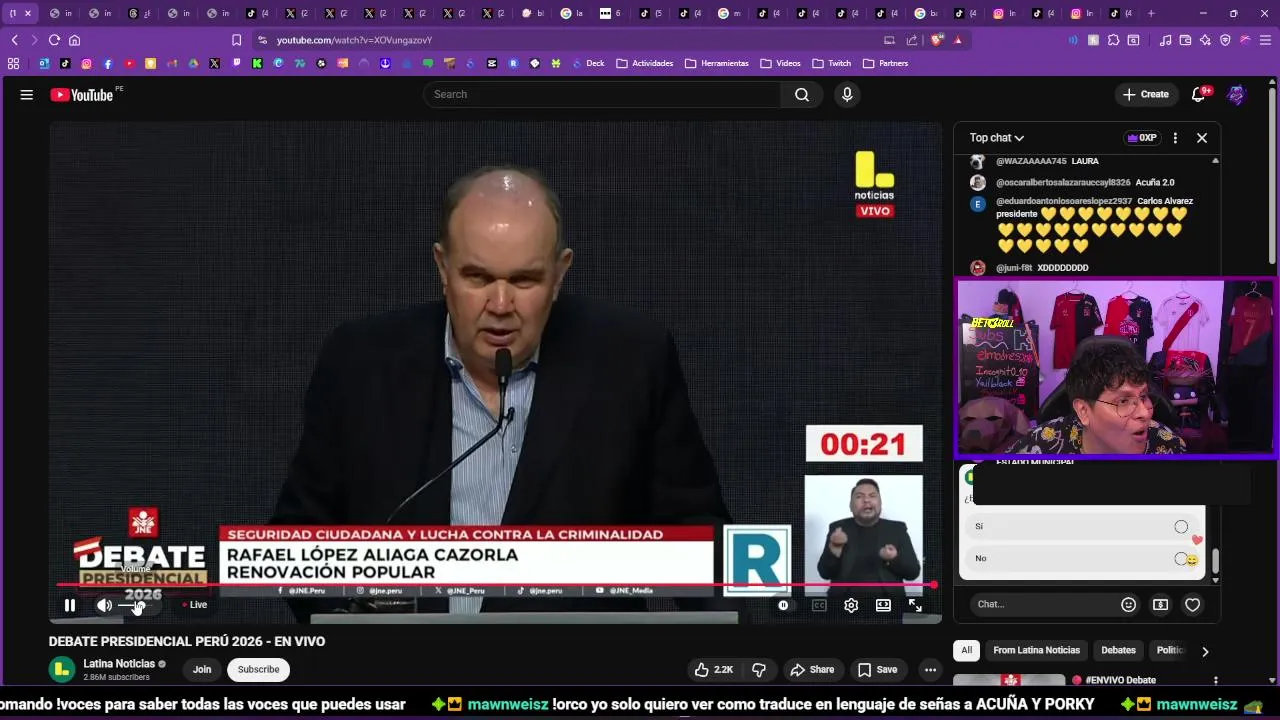Open a new browser tab

(1151, 13)
